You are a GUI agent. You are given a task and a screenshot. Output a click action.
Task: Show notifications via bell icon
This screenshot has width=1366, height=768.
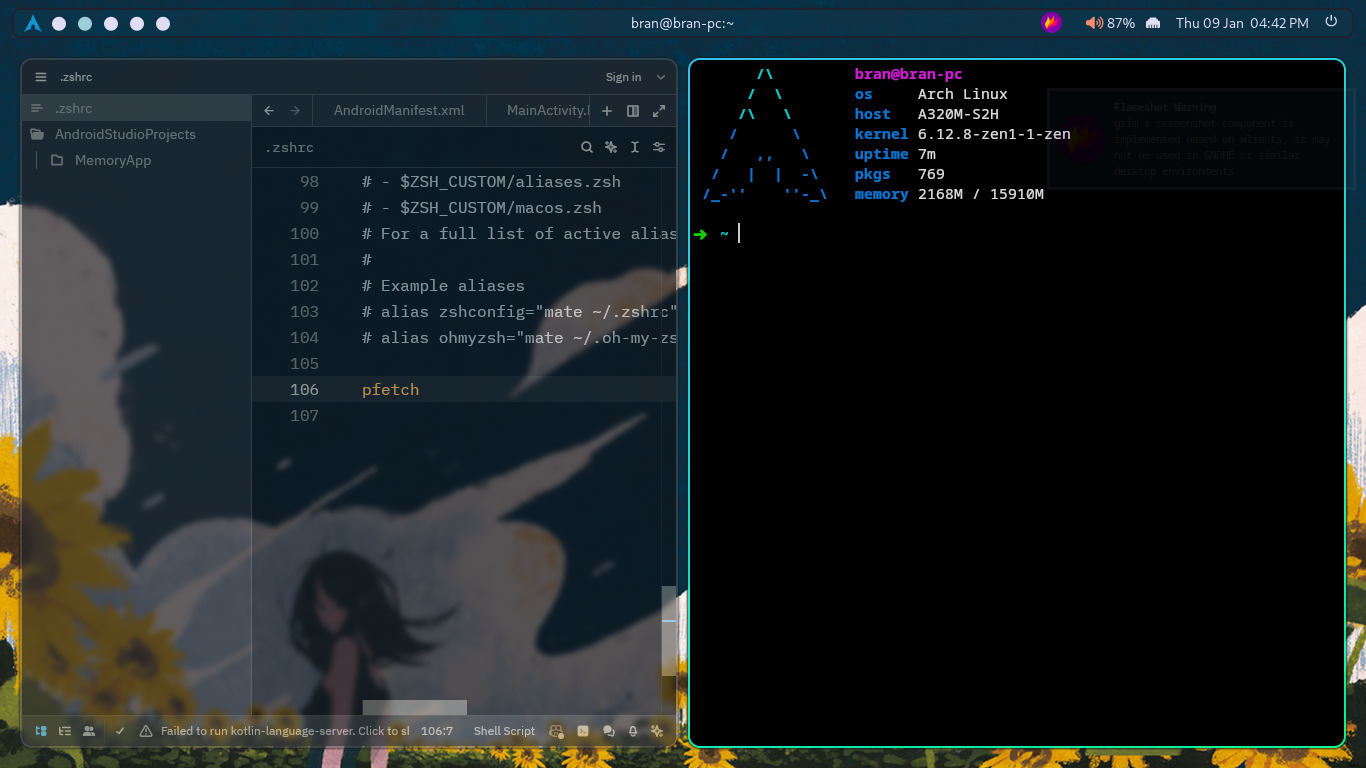[633, 731]
